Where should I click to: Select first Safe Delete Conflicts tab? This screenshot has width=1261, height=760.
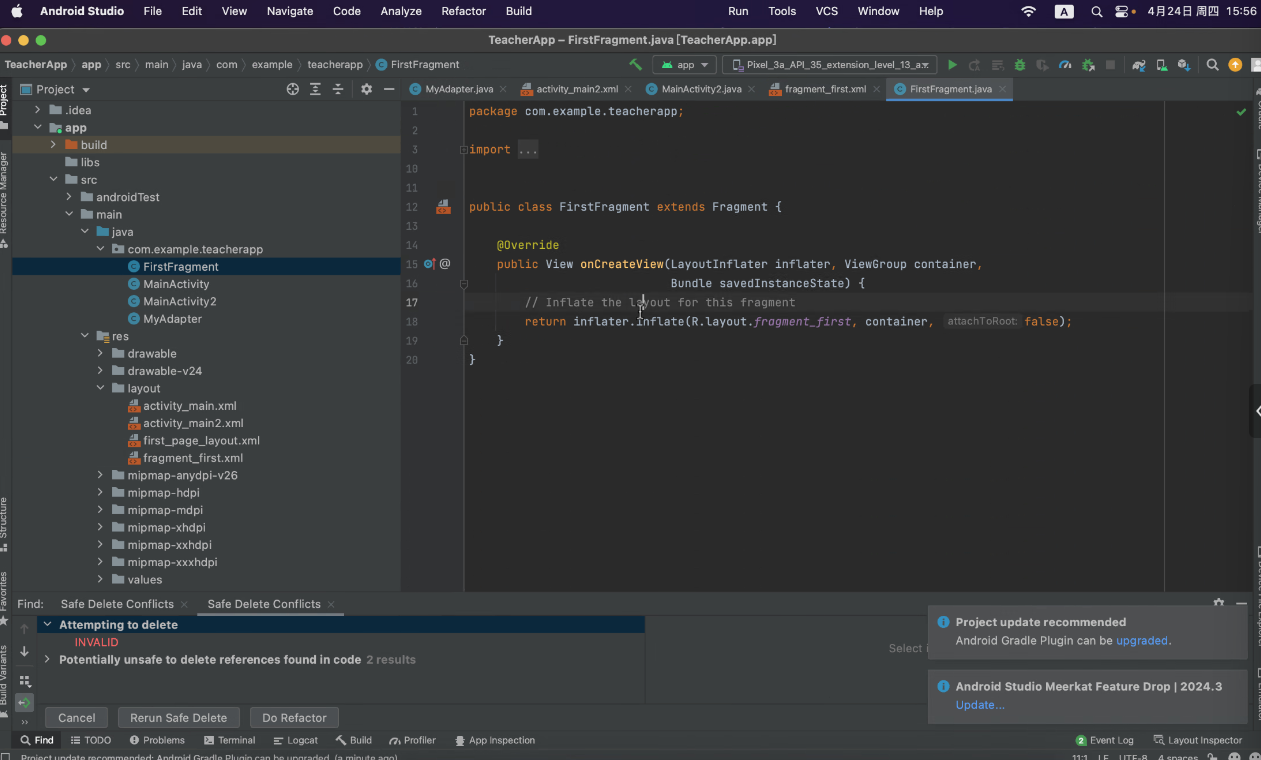(x=117, y=604)
